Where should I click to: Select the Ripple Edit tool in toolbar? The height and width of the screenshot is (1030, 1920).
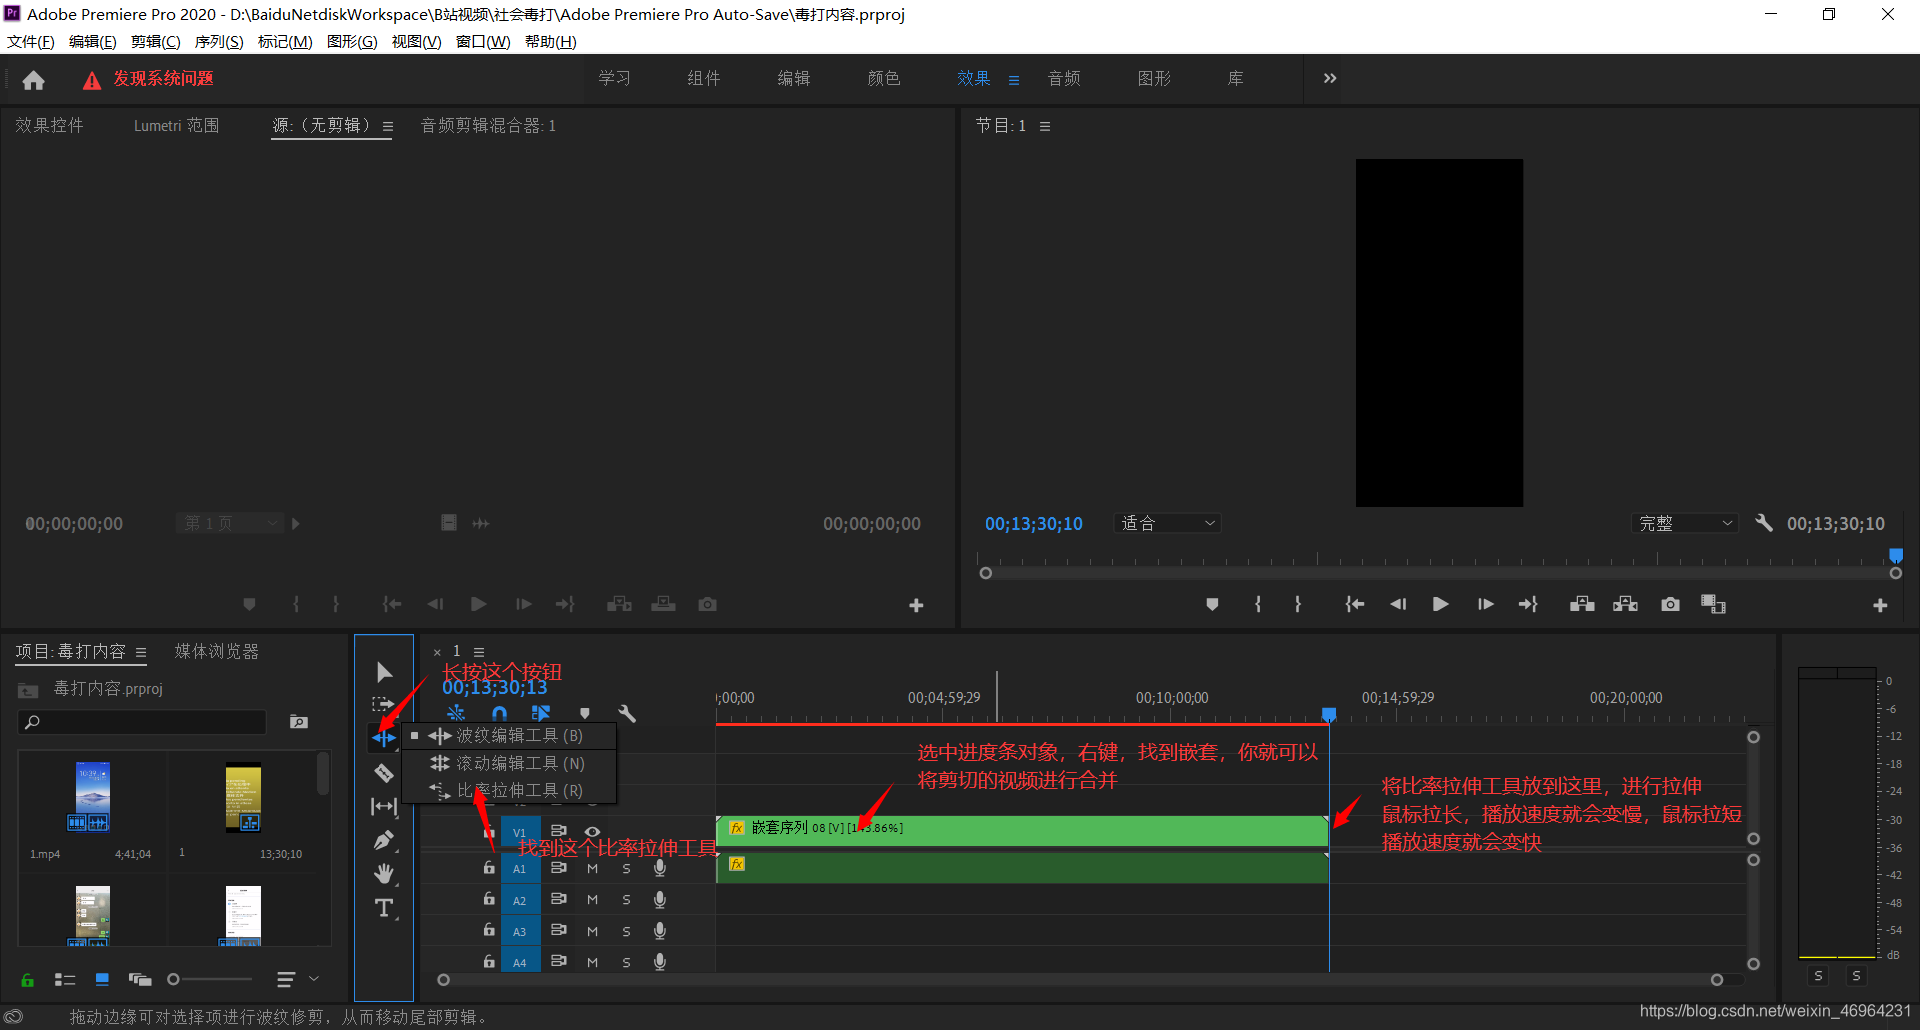tap(384, 738)
